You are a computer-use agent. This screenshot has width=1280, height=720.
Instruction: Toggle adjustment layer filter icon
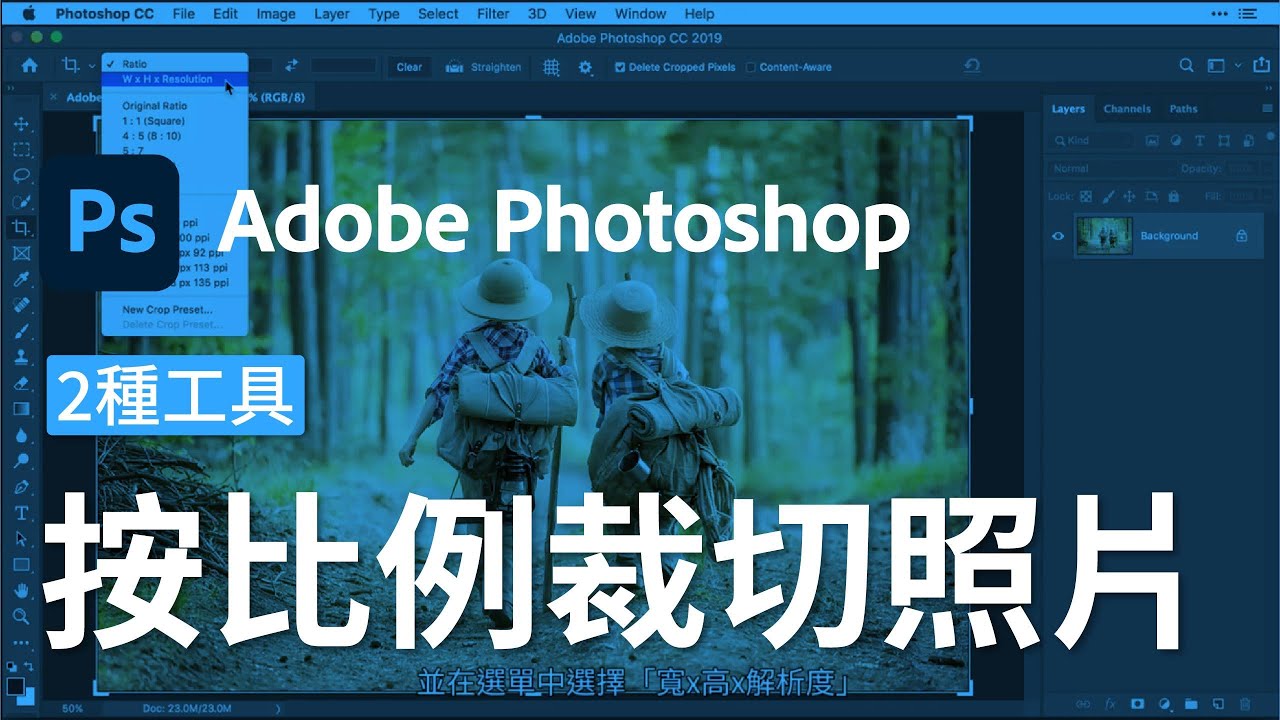point(1176,141)
